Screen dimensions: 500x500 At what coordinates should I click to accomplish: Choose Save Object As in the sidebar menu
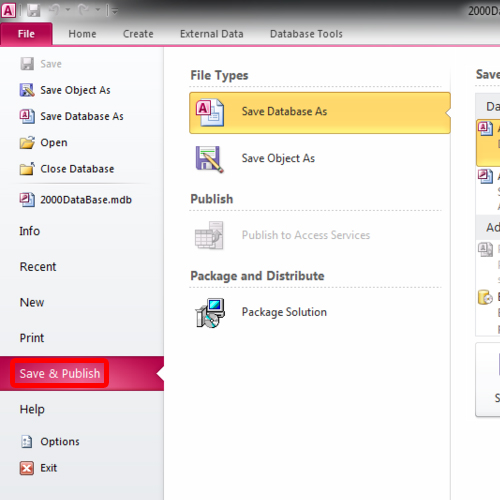tap(75, 90)
